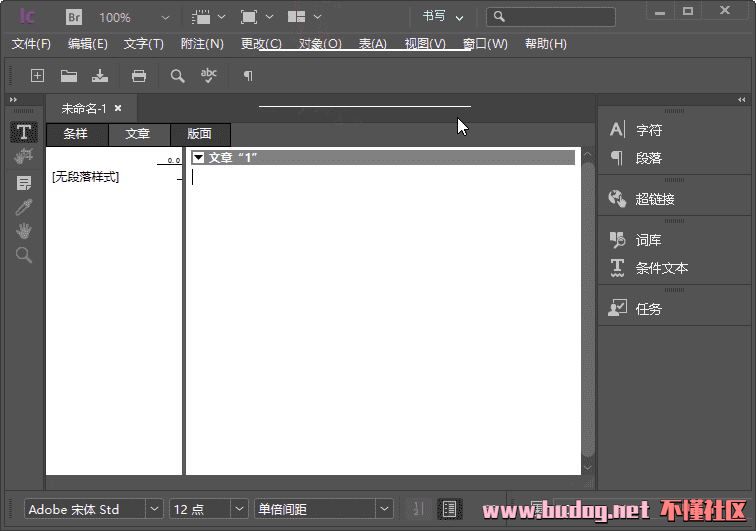Toggle hidden characters with the pilcrow icon
This screenshot has height=531, width=756.
click(248, 76)
